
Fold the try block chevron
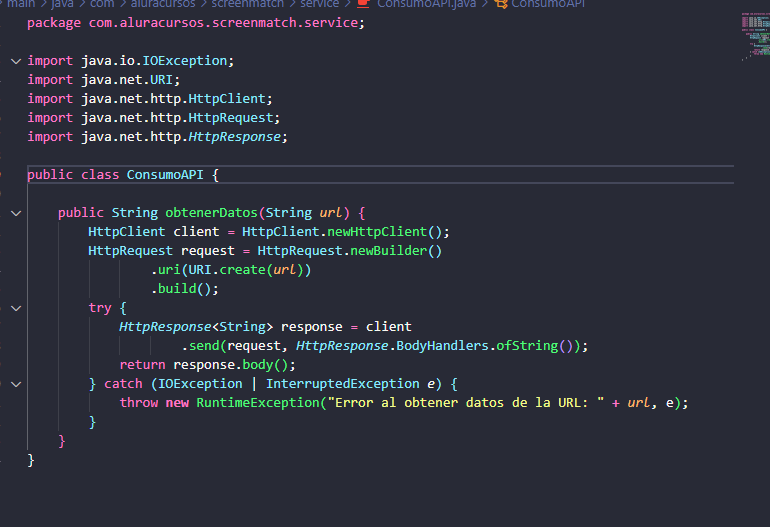point(16,308)
